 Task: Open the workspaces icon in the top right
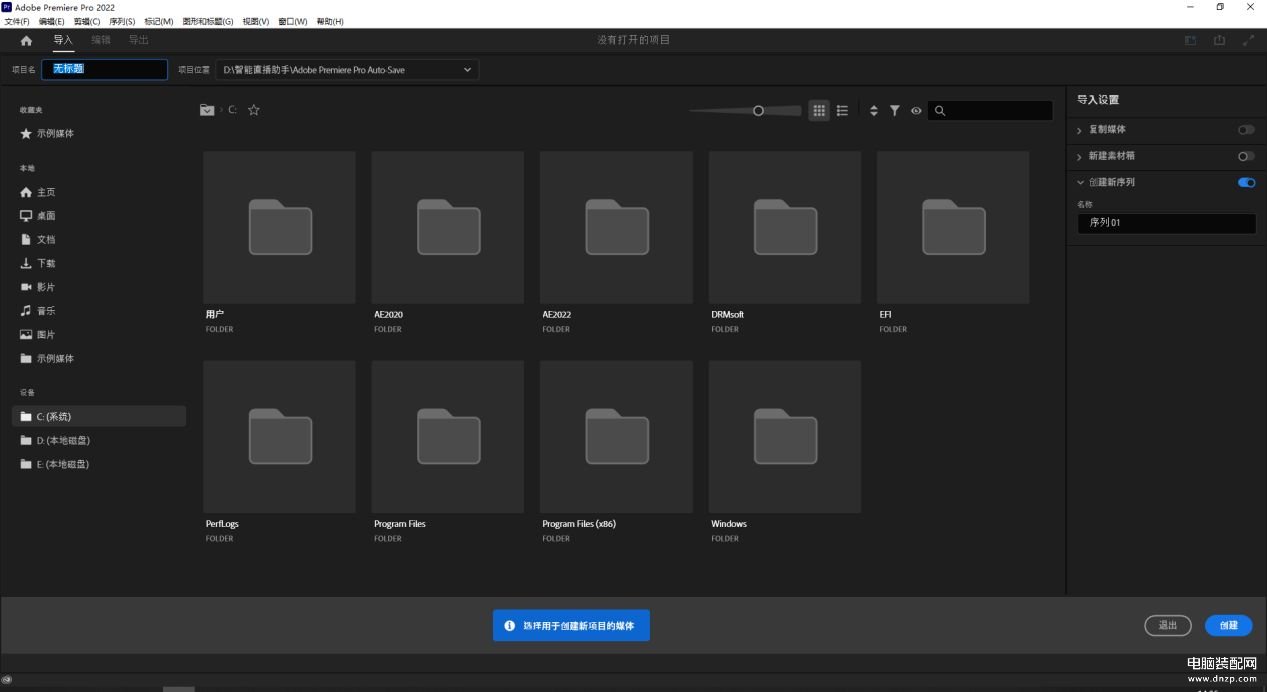(1190, 40)
